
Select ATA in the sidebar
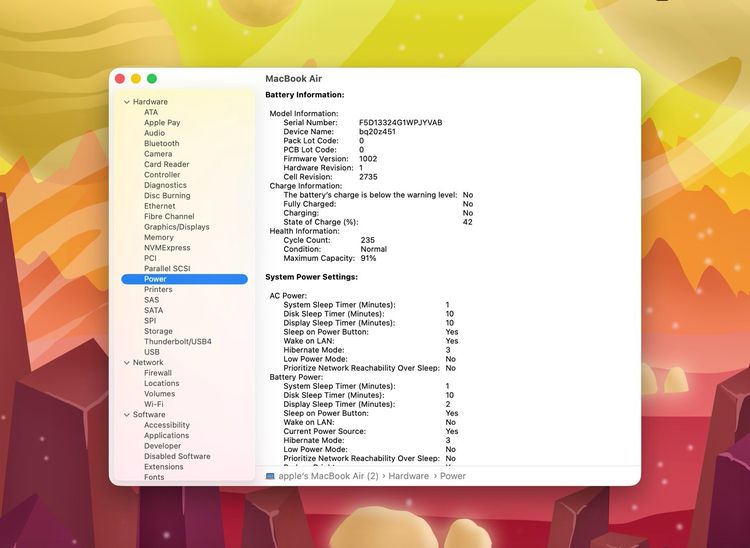(151, 112)
